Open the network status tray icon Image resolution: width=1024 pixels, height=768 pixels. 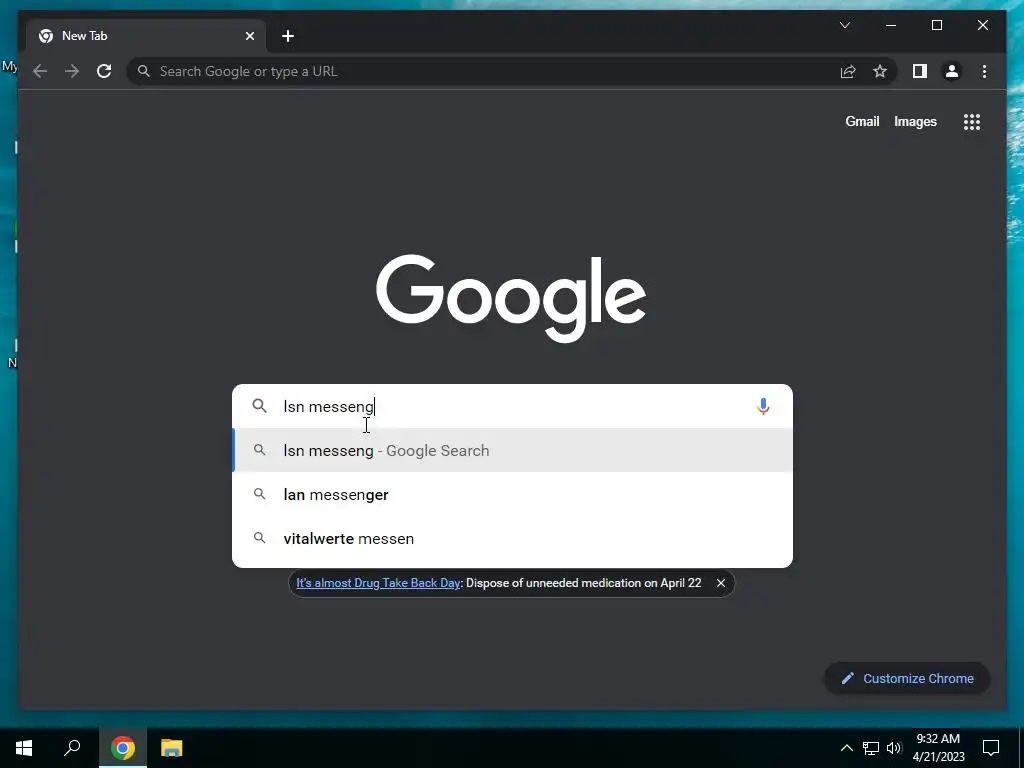coord(871,748)
